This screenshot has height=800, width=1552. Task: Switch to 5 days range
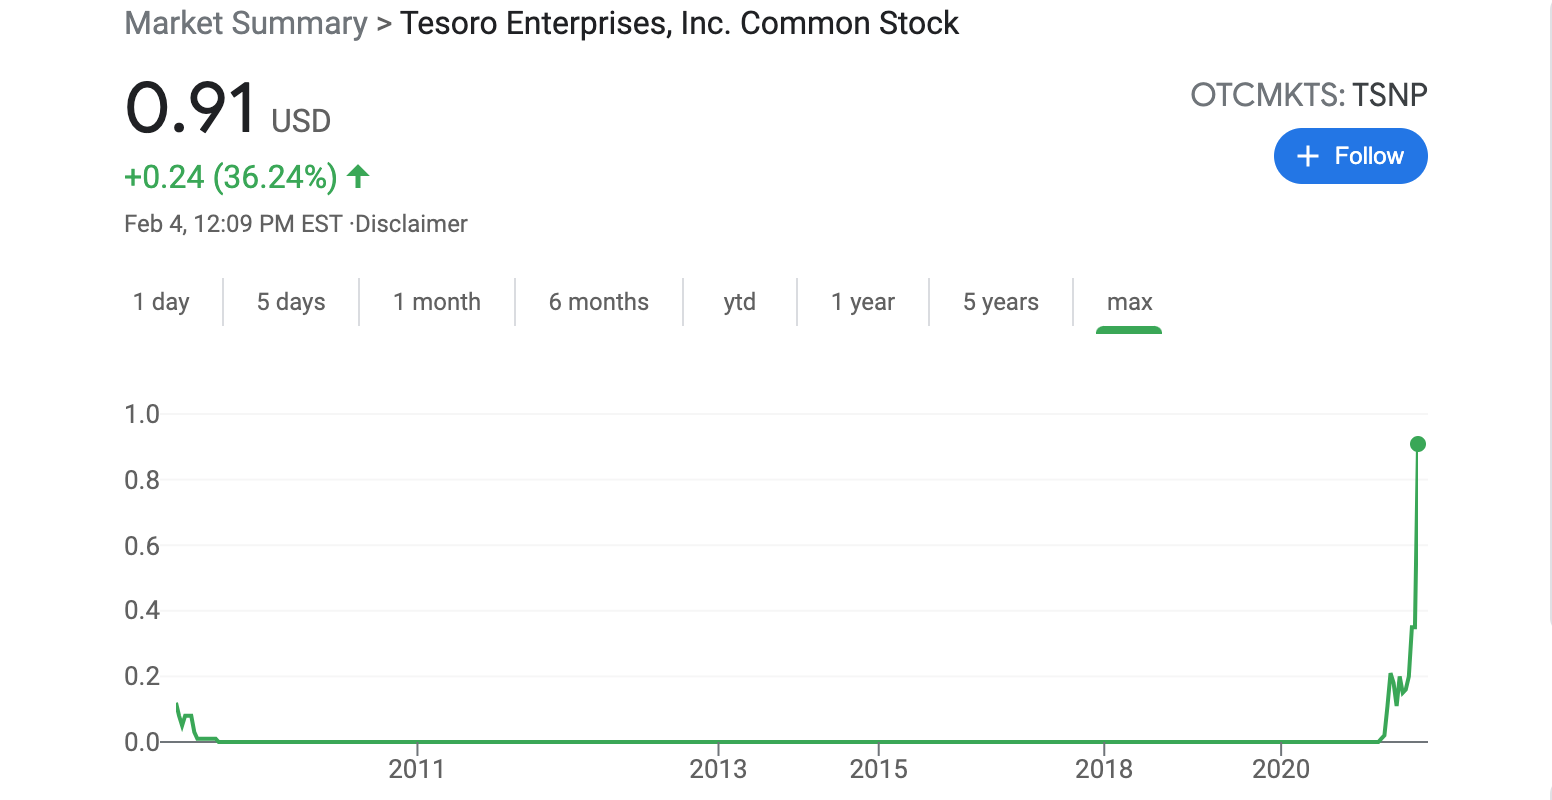291,302
